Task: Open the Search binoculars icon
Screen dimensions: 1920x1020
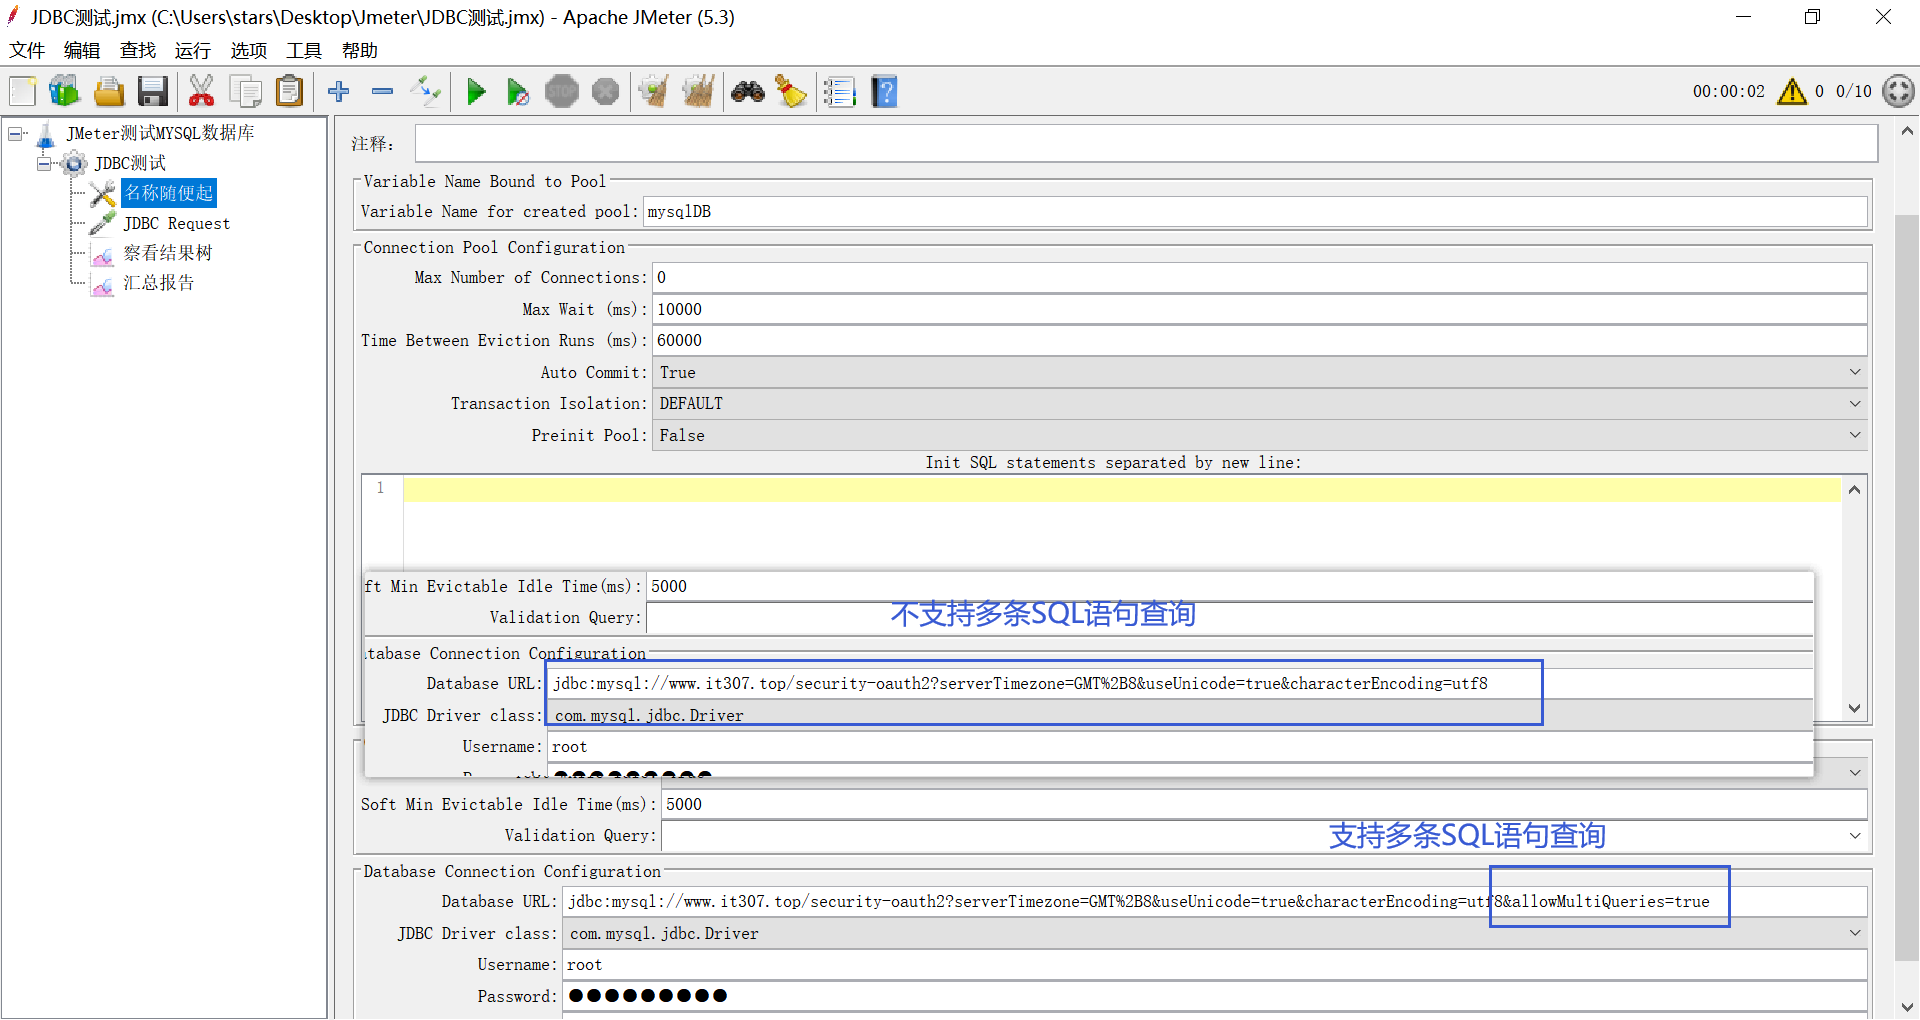Action: point(748,91)
